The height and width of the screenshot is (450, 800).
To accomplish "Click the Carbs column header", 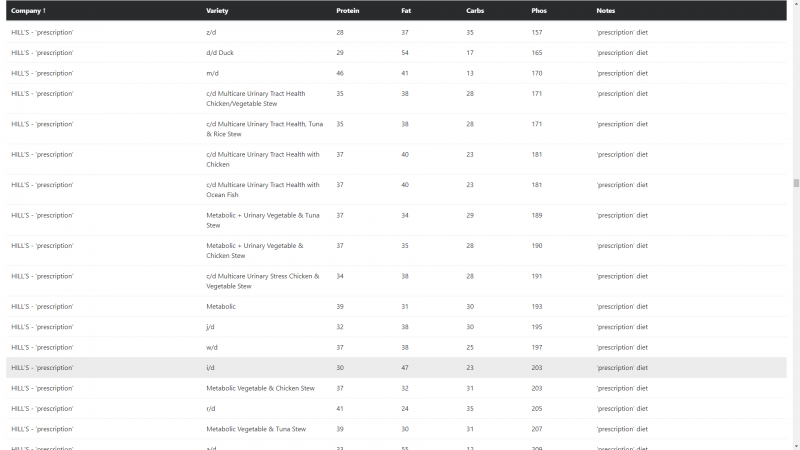I will pyautogui.click(x=476, y=11).
